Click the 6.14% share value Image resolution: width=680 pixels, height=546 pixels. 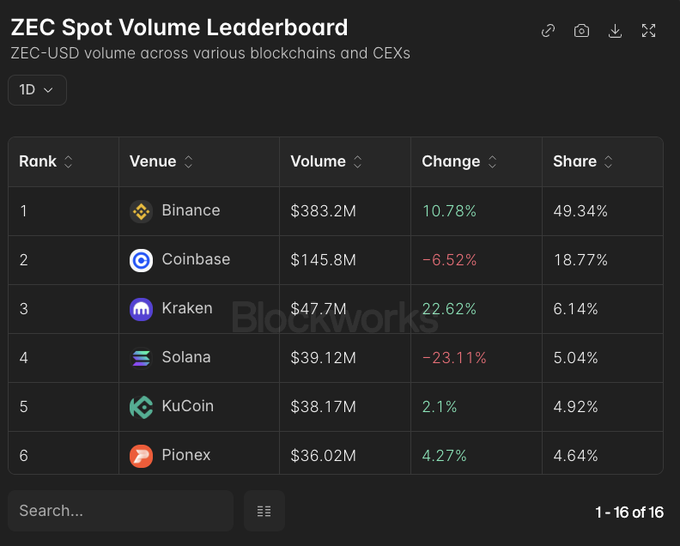click(x=575, y=309)
